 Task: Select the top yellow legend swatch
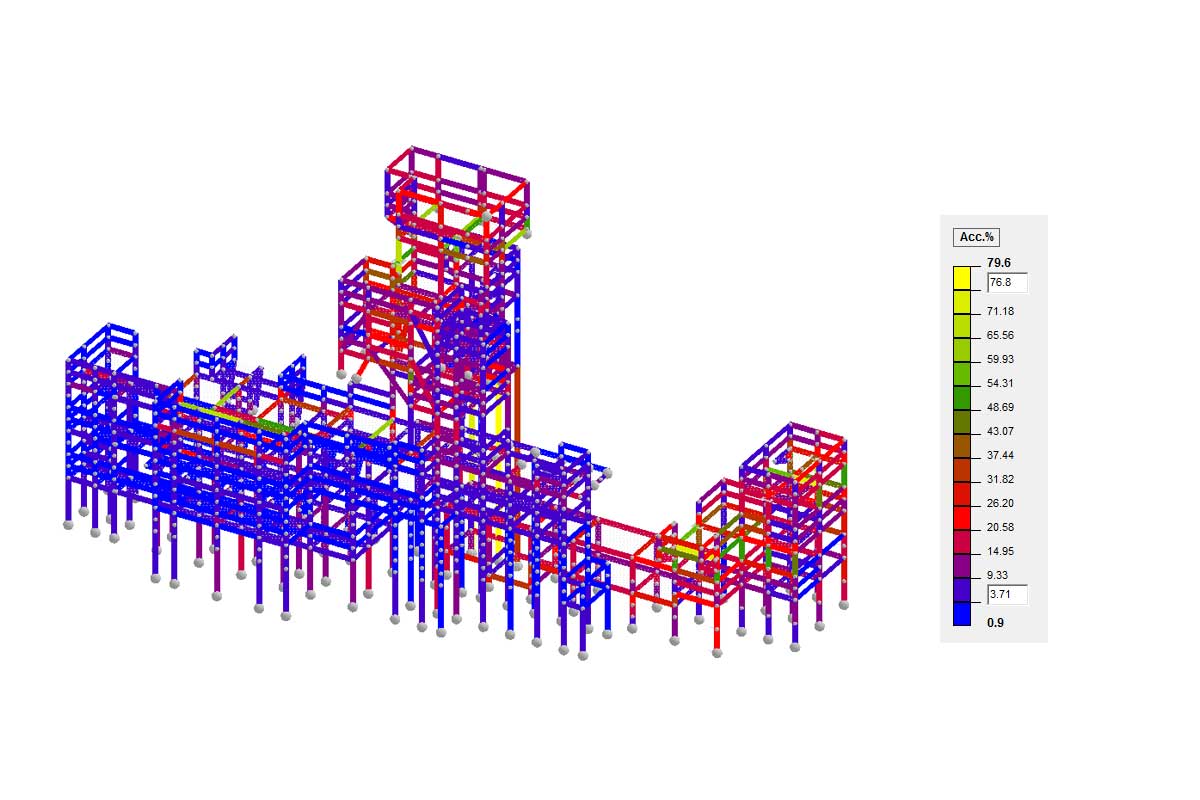pos(962,277)
